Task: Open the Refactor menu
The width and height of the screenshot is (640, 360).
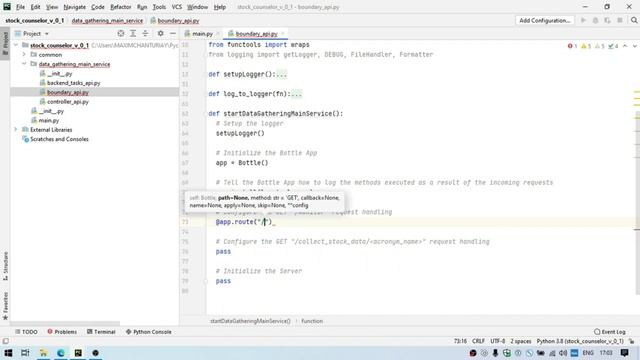Action: (x=121, y=7)
